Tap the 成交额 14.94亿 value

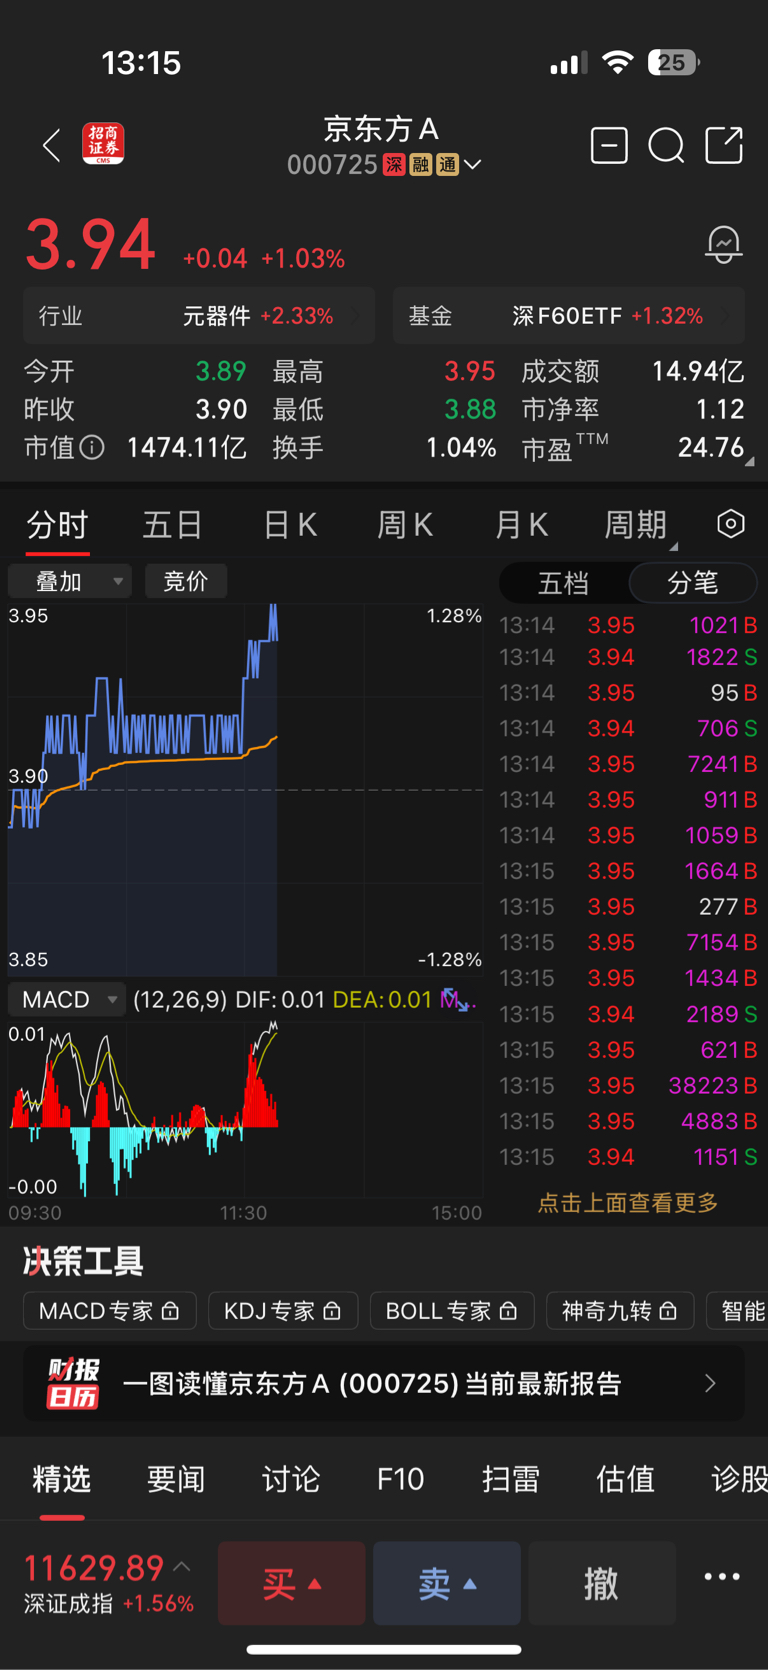coord(698,372)
